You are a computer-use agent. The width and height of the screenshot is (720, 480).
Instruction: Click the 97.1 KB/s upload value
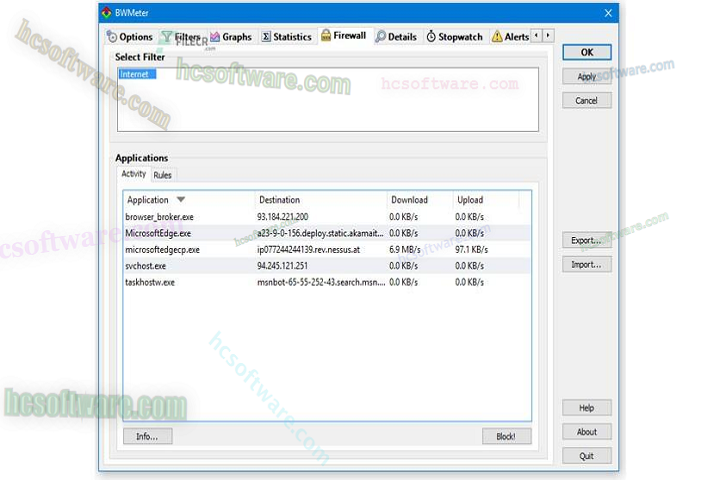tap(472, 250)
